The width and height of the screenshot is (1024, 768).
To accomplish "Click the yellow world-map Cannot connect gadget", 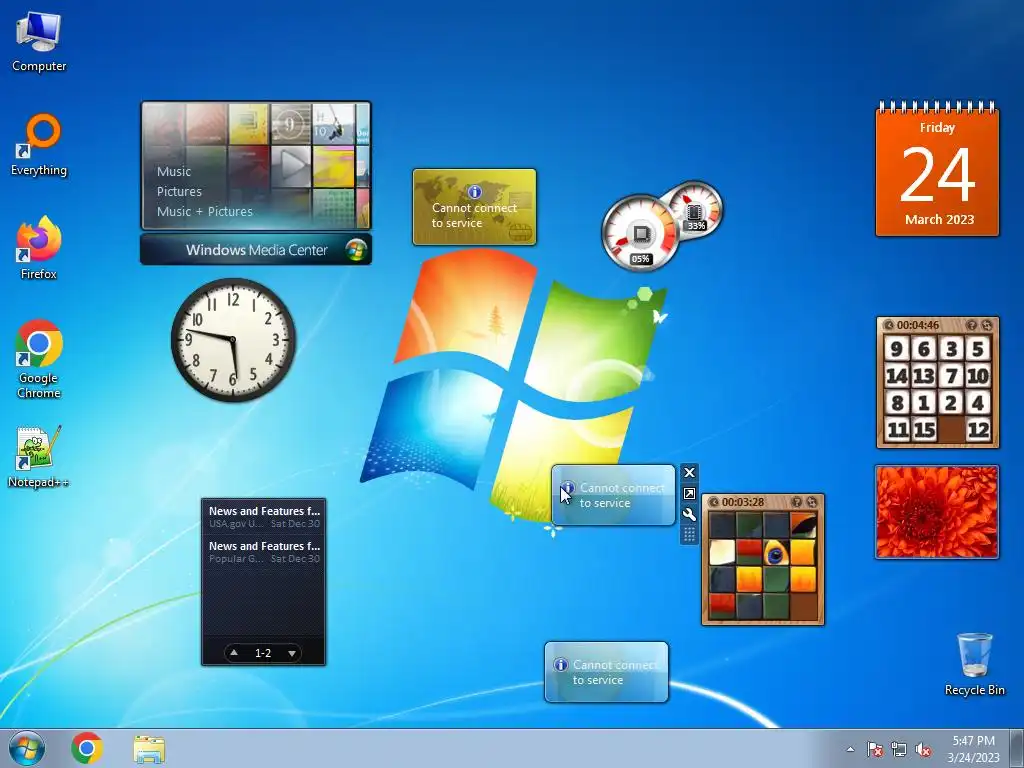I will pos(474,207).
